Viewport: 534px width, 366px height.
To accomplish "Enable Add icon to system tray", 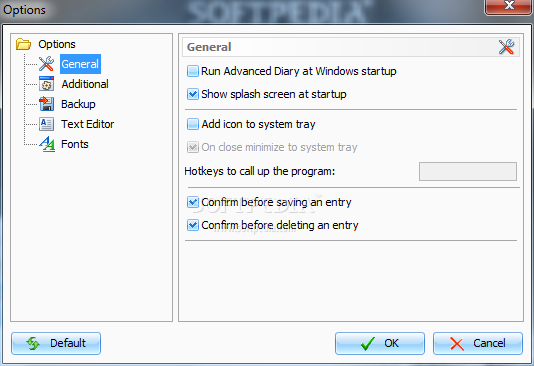I will pos(193,124).
